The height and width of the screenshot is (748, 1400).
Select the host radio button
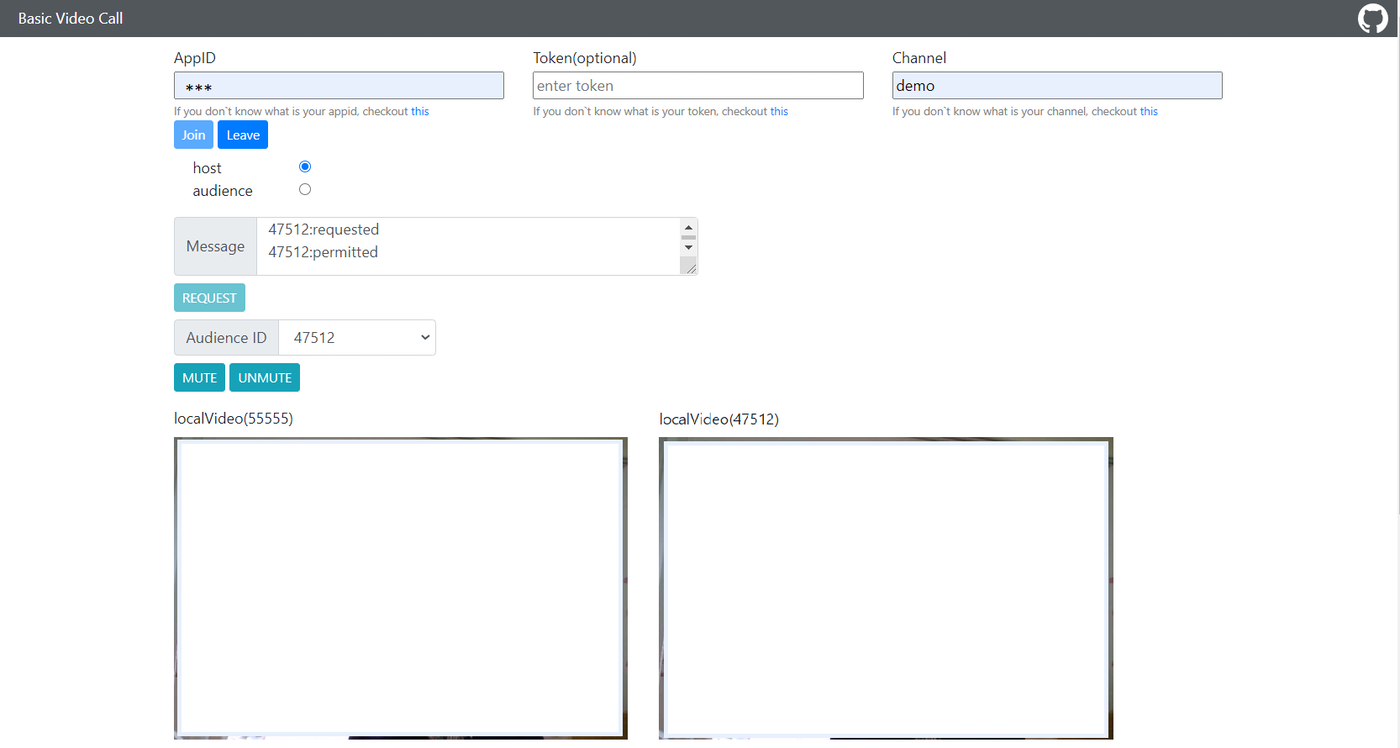[x=305, y=167]
